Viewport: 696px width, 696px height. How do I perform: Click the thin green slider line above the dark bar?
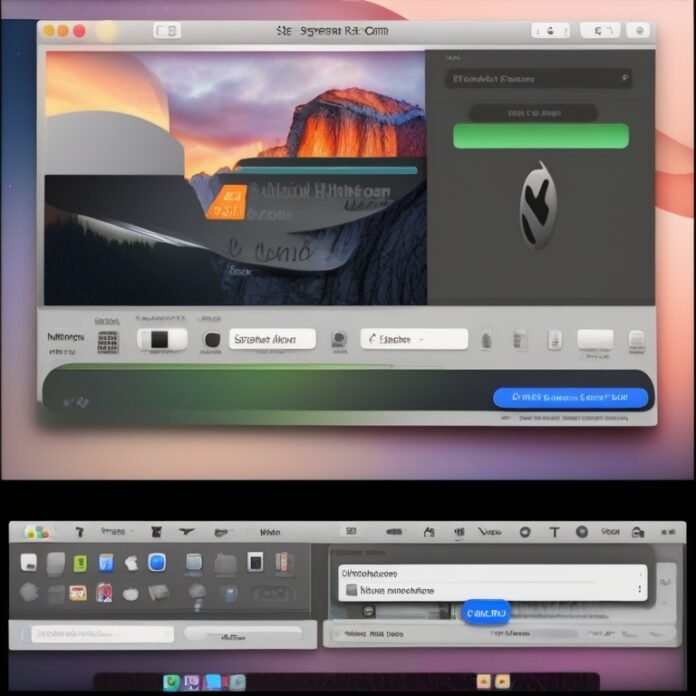click(x=226, y=366)
